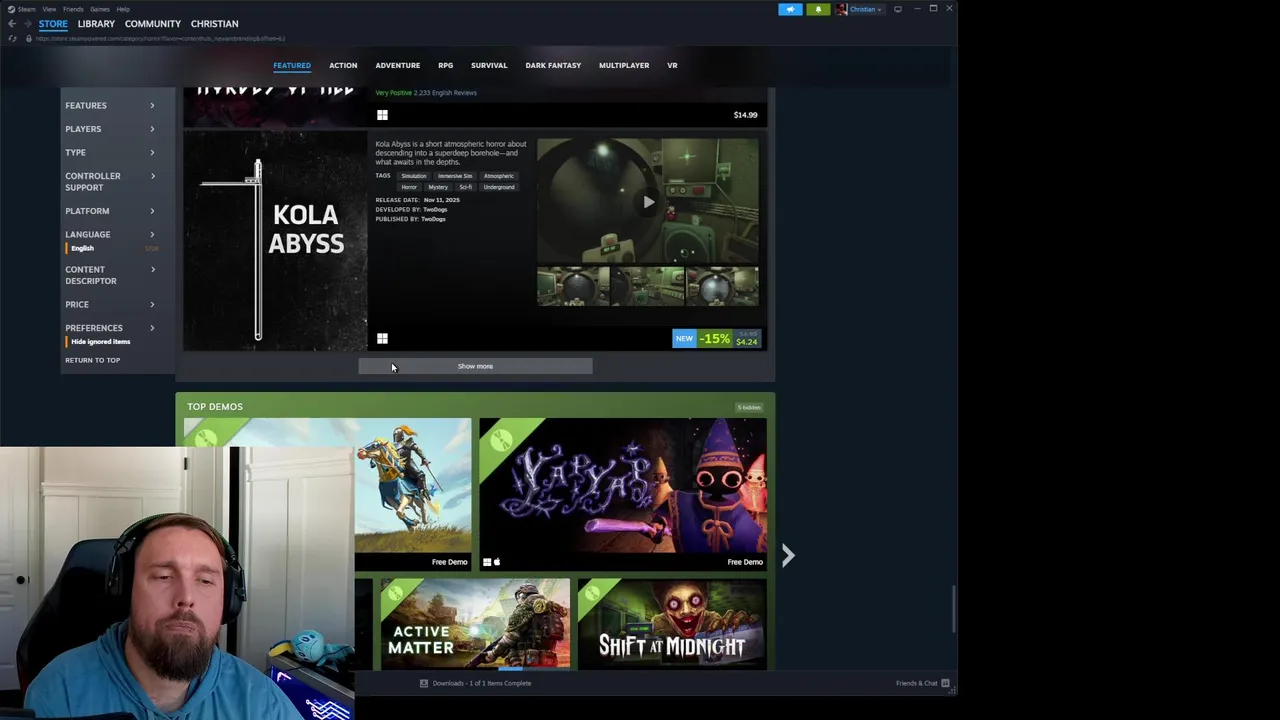
Task: Select the RPG category tab
Action: pos(446,65)
